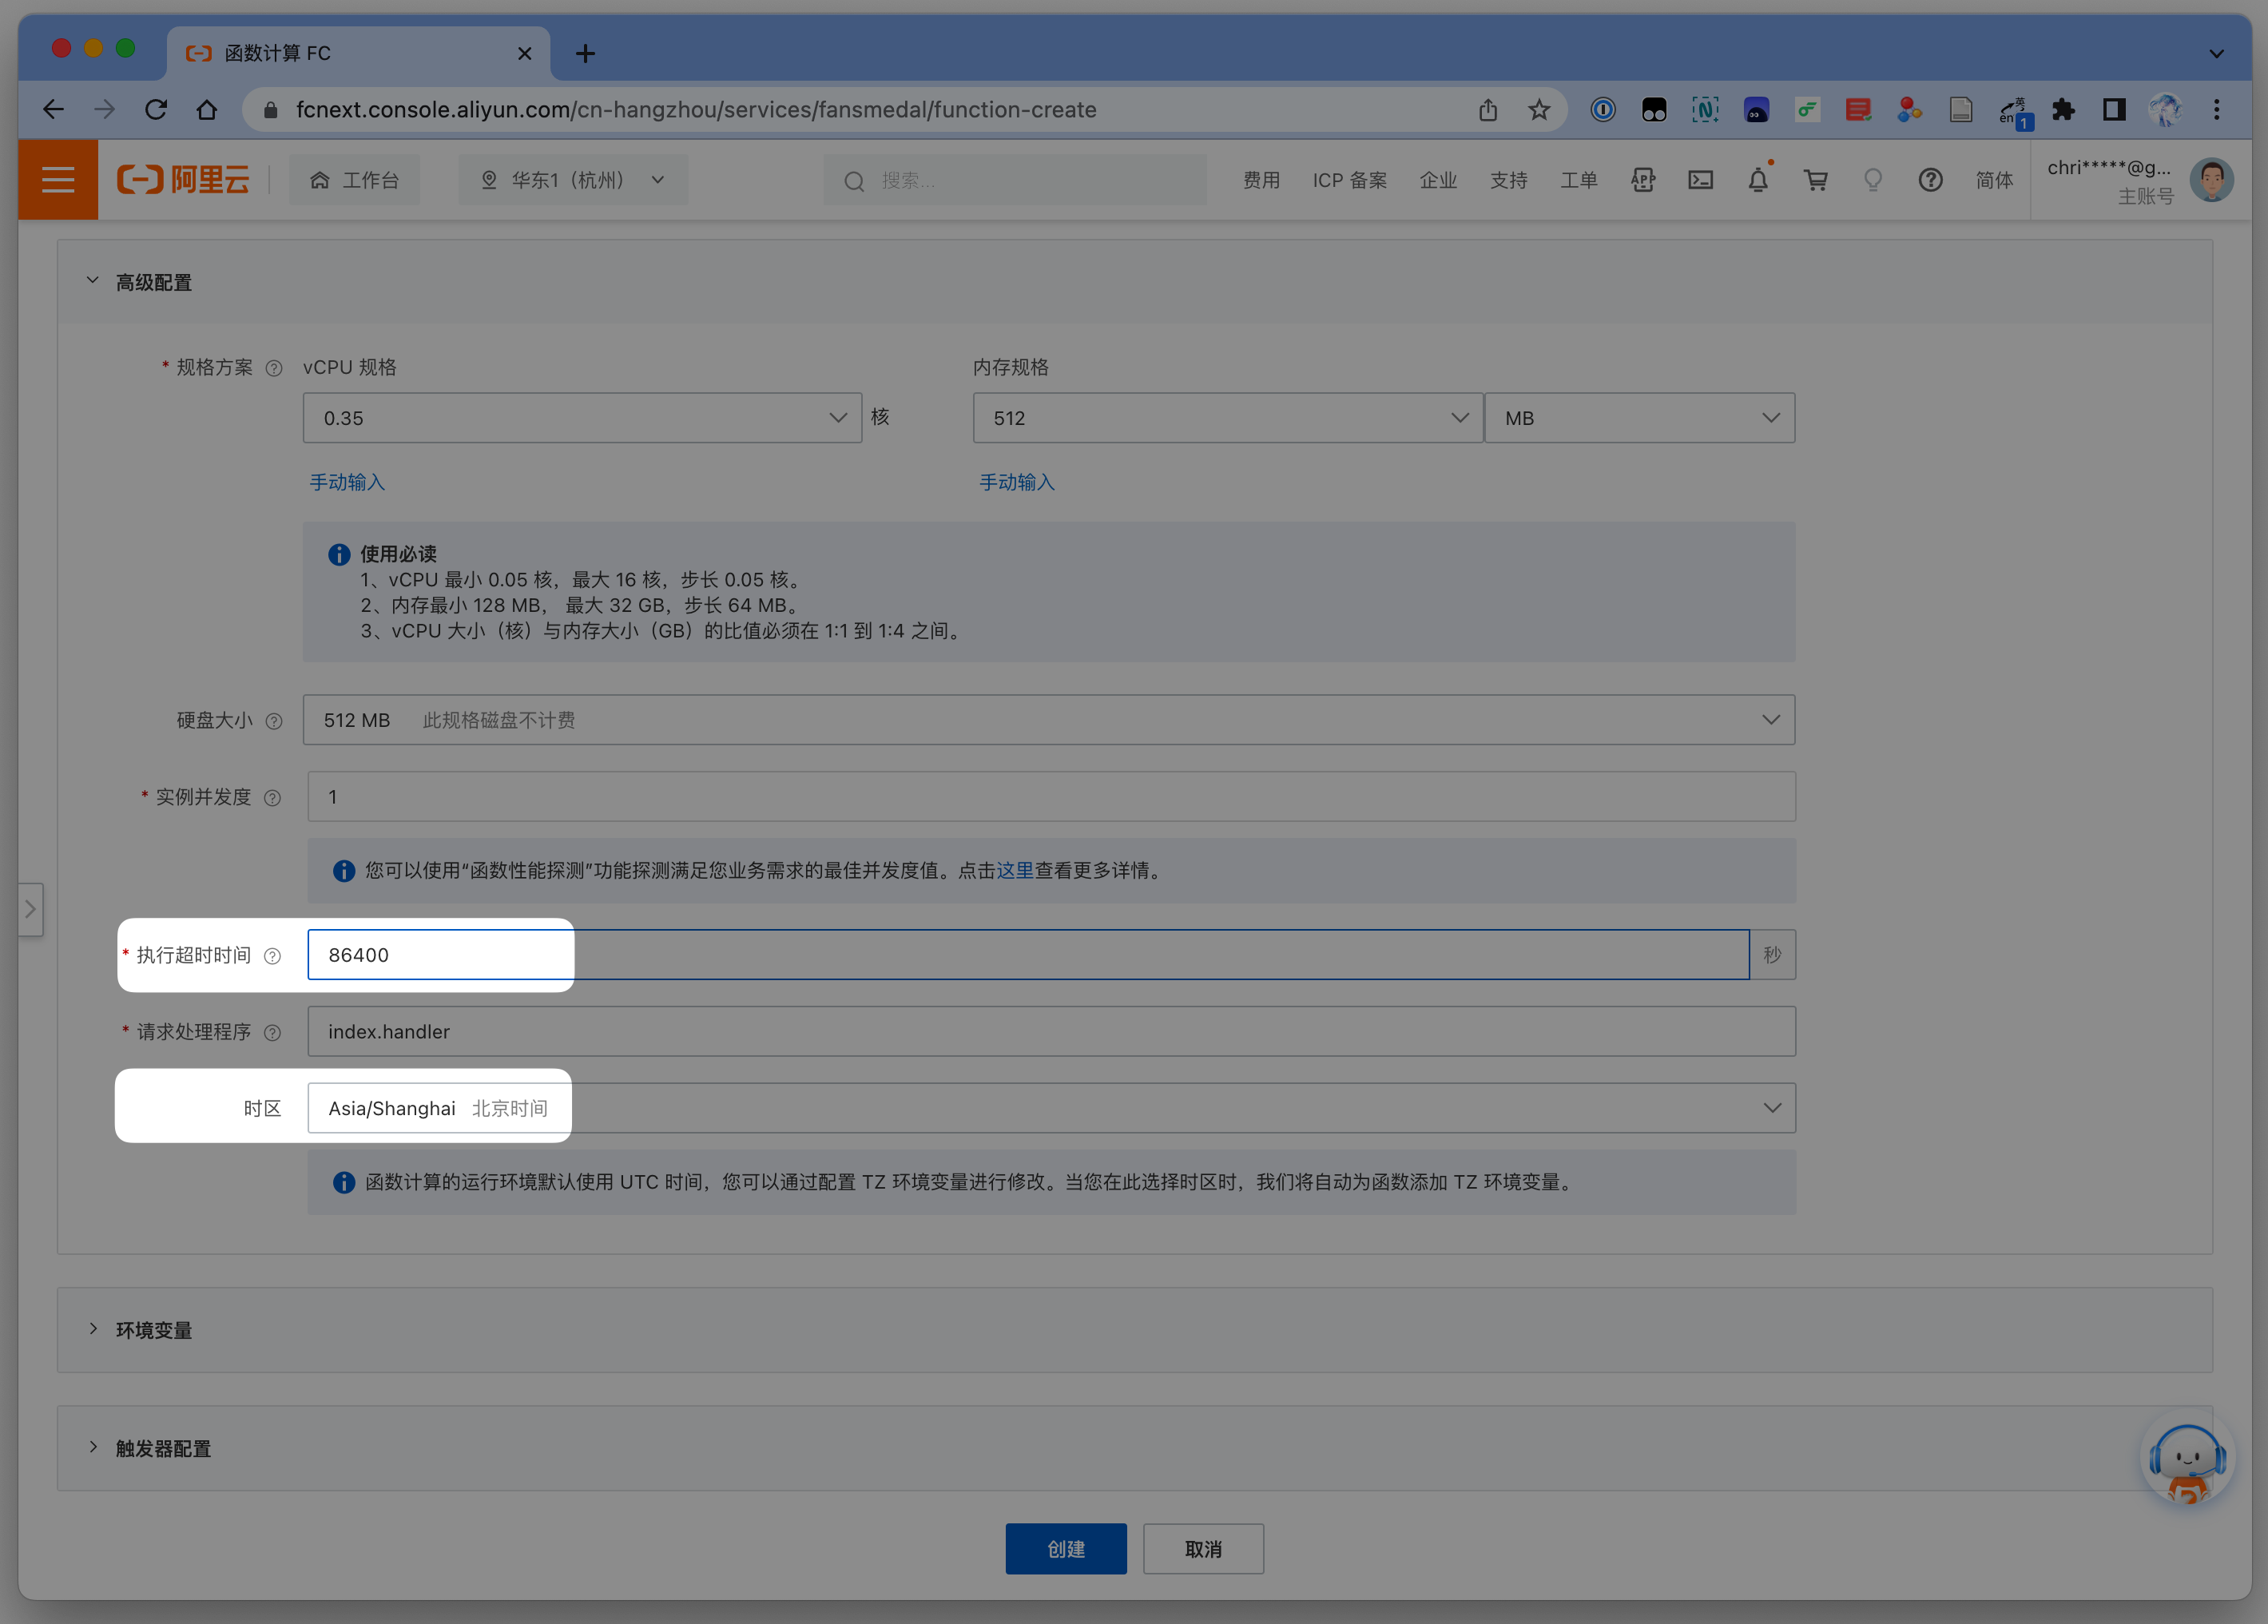Open the hamburger navigation menu
This screenshot has width=2268, height=1624.
tap(58, 180)
